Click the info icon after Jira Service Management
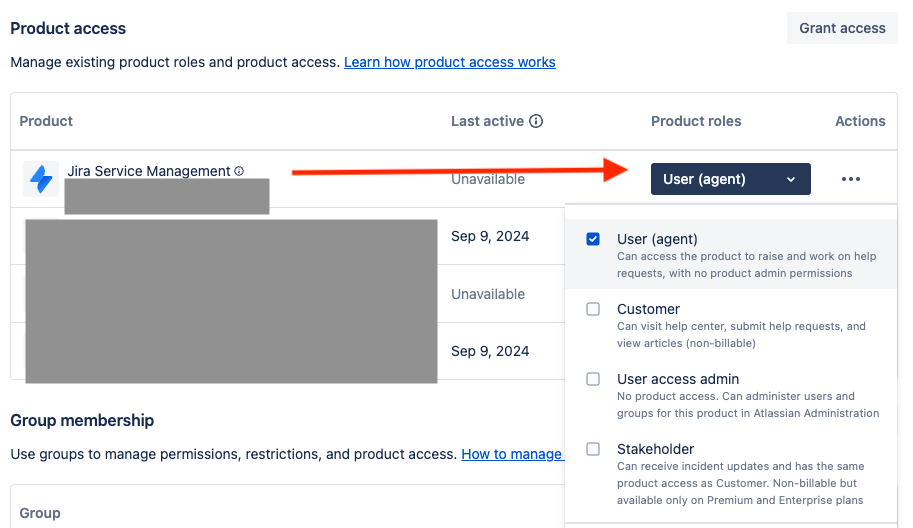The height and width of the screenshot is (528, 913). [239, 171]
